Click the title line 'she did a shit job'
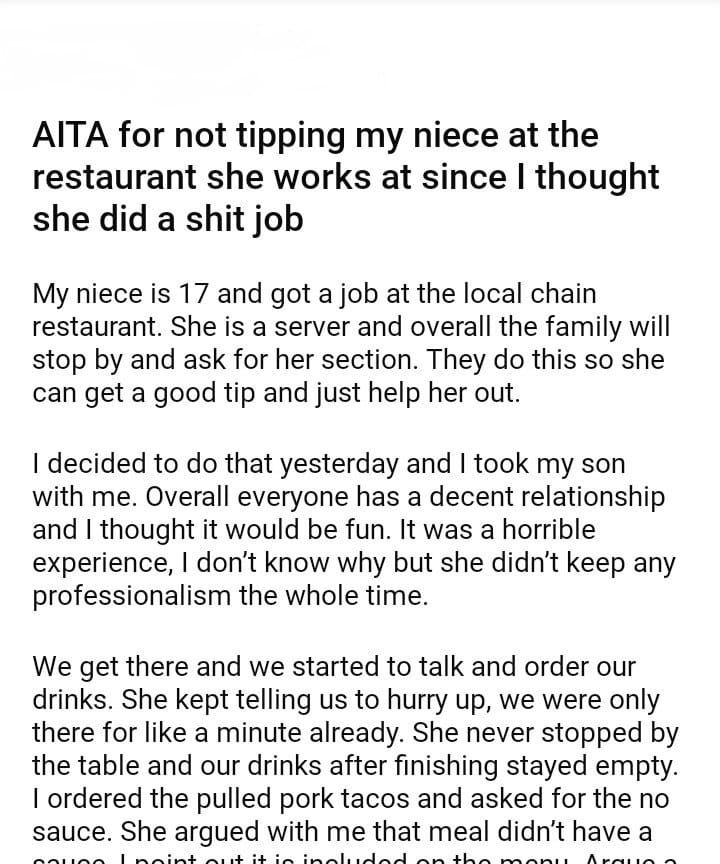Image resolution: width=720 pixels, height=864 pixels. [168, 219]
